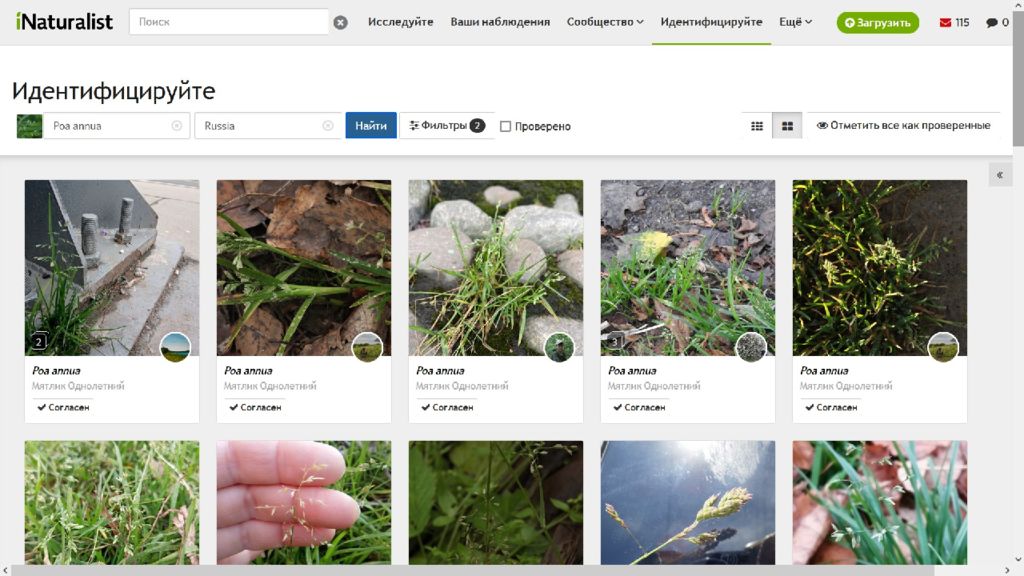Select the Идентифицируйте tab
The height and width of the screenshot is (576, 1024).
point(711,22)
